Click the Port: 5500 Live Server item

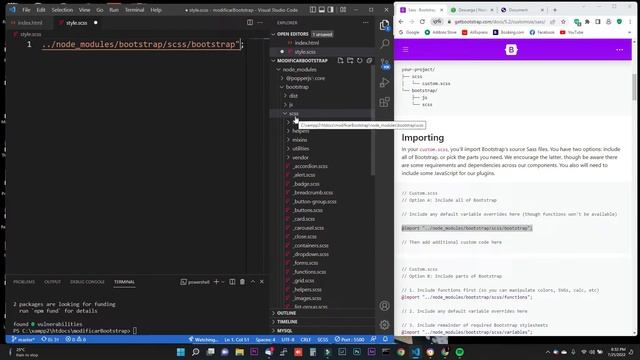(349, 339)
